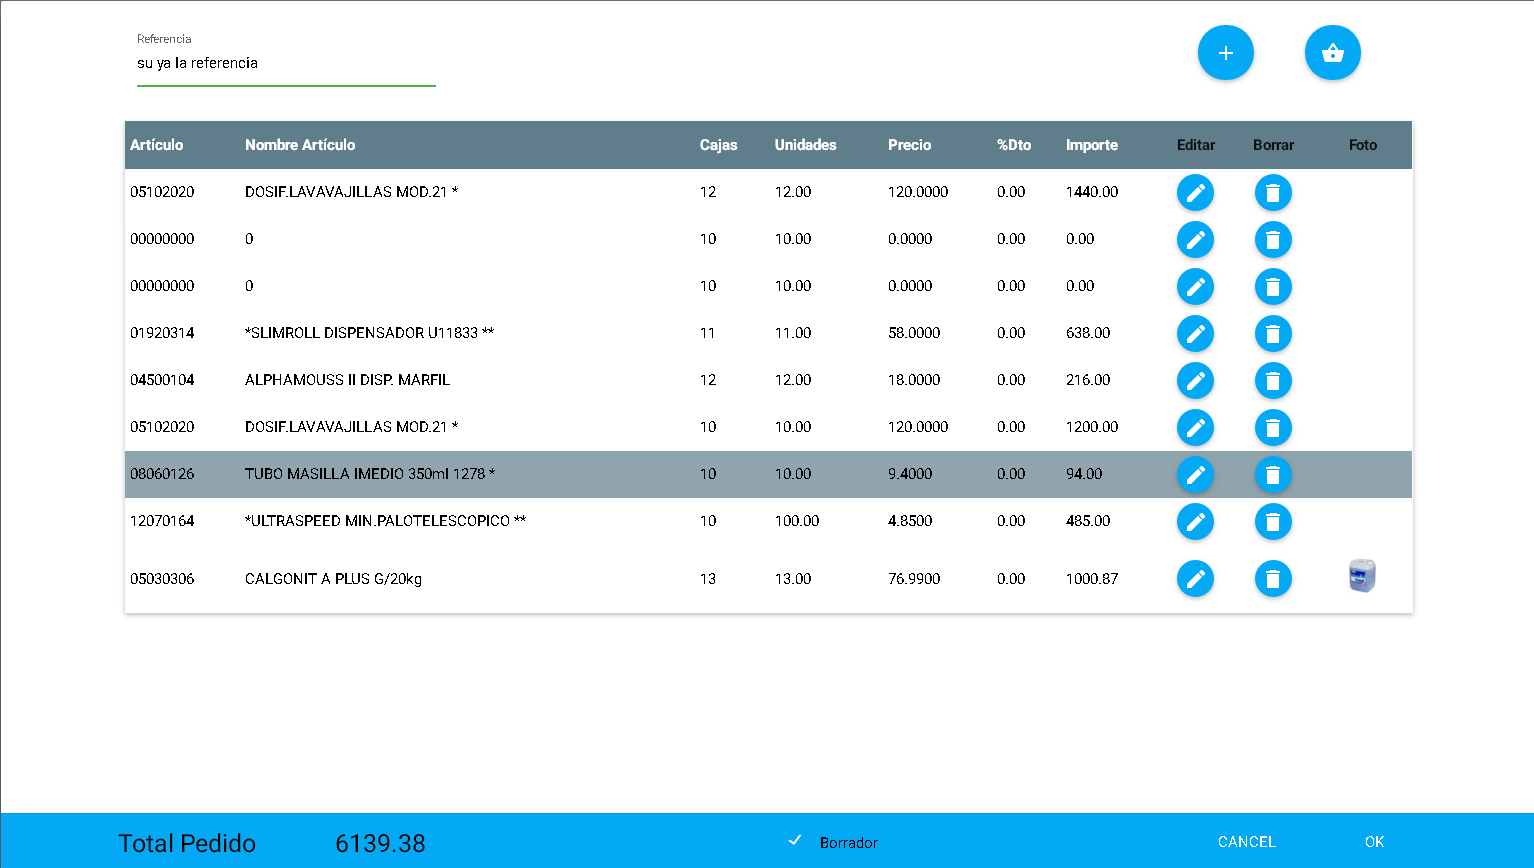Click the plus button to add an article
This screenshot has width=1534, height=868.
pos(1226,53)
